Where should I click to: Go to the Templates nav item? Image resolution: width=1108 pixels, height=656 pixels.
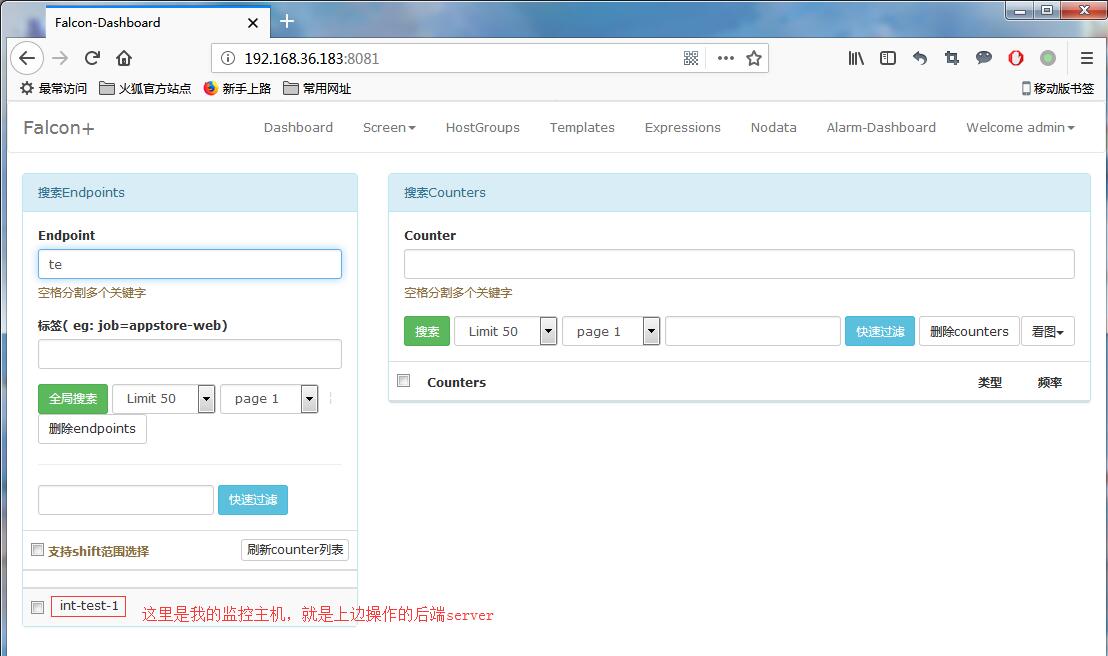coord(582,127)
